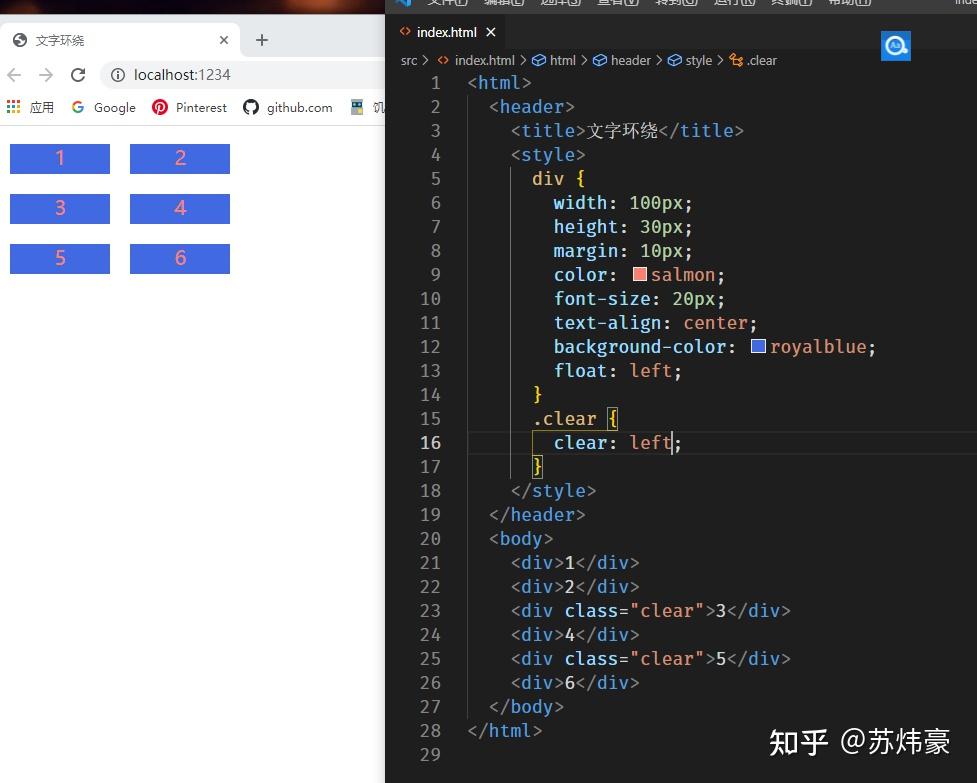Reload the localhost page
Image resolution: width=977 pixels, height=783 pixels.
[x=78, y=75]
